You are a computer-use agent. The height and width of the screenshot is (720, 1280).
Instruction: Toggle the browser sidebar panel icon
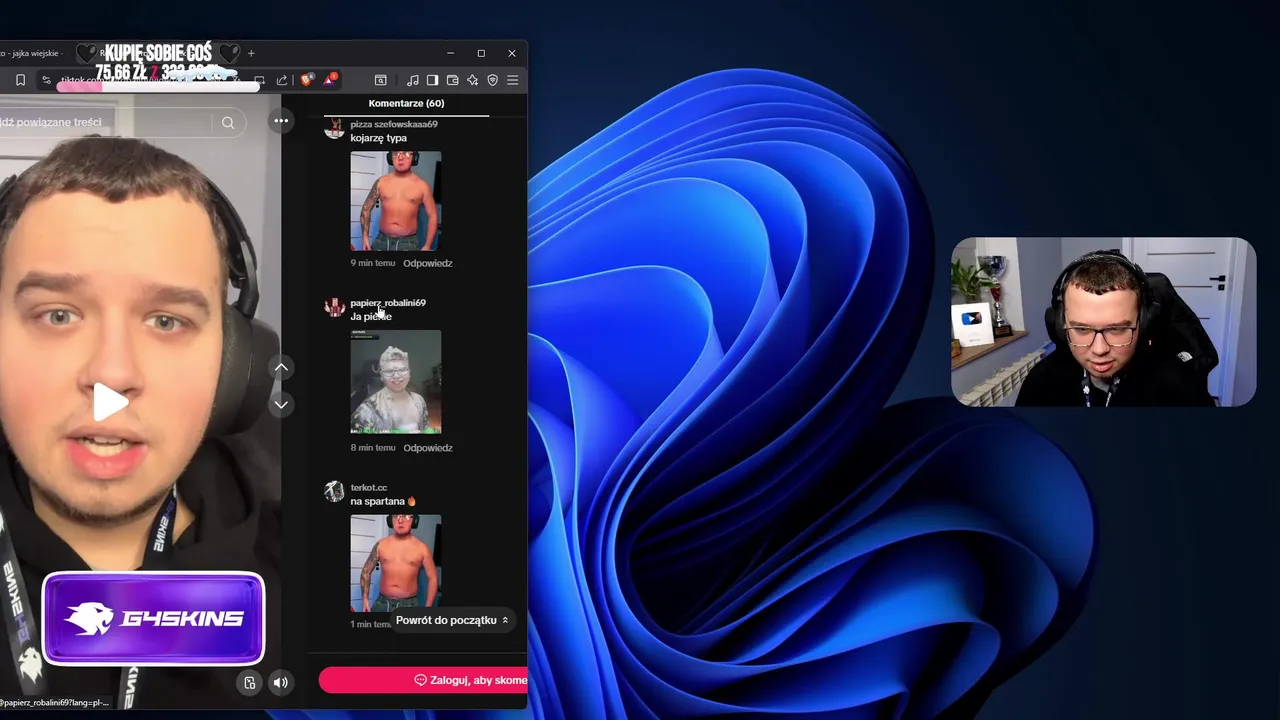432,80
